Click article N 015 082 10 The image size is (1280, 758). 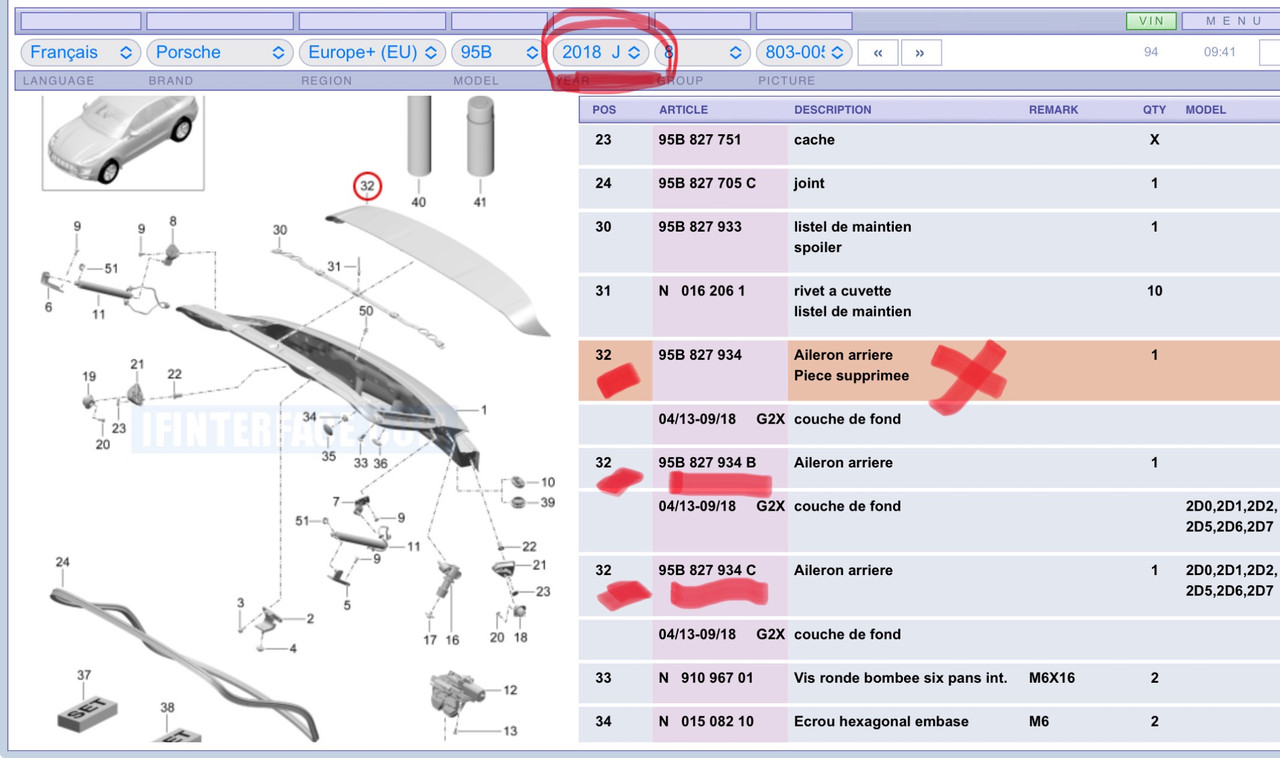coord(706,721)
